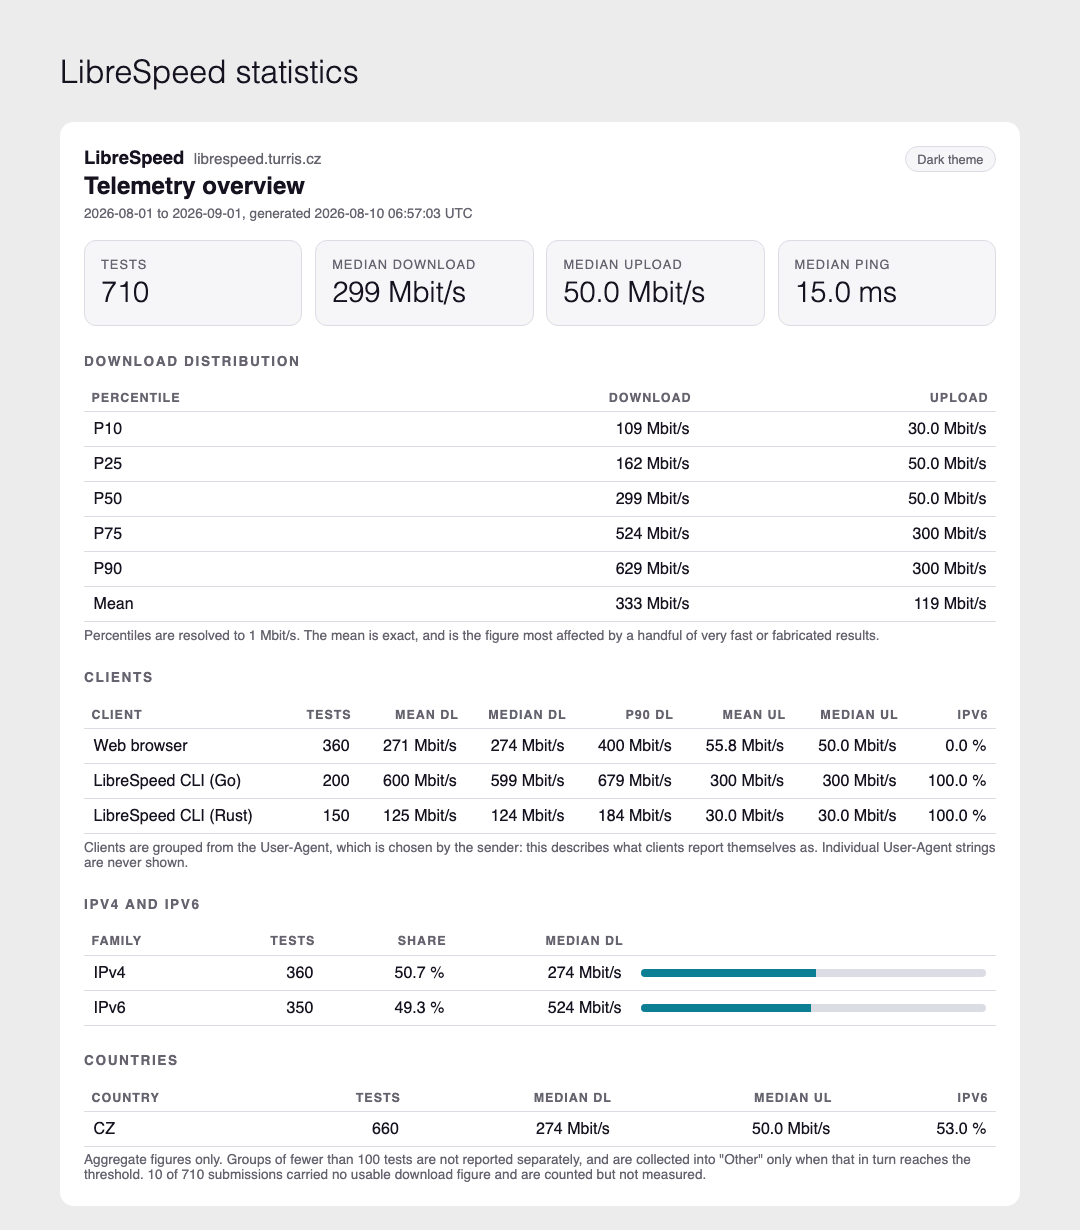Click the Download Distribution section heading
This screenshot has height=1230, width=1080.
[192, 361]
